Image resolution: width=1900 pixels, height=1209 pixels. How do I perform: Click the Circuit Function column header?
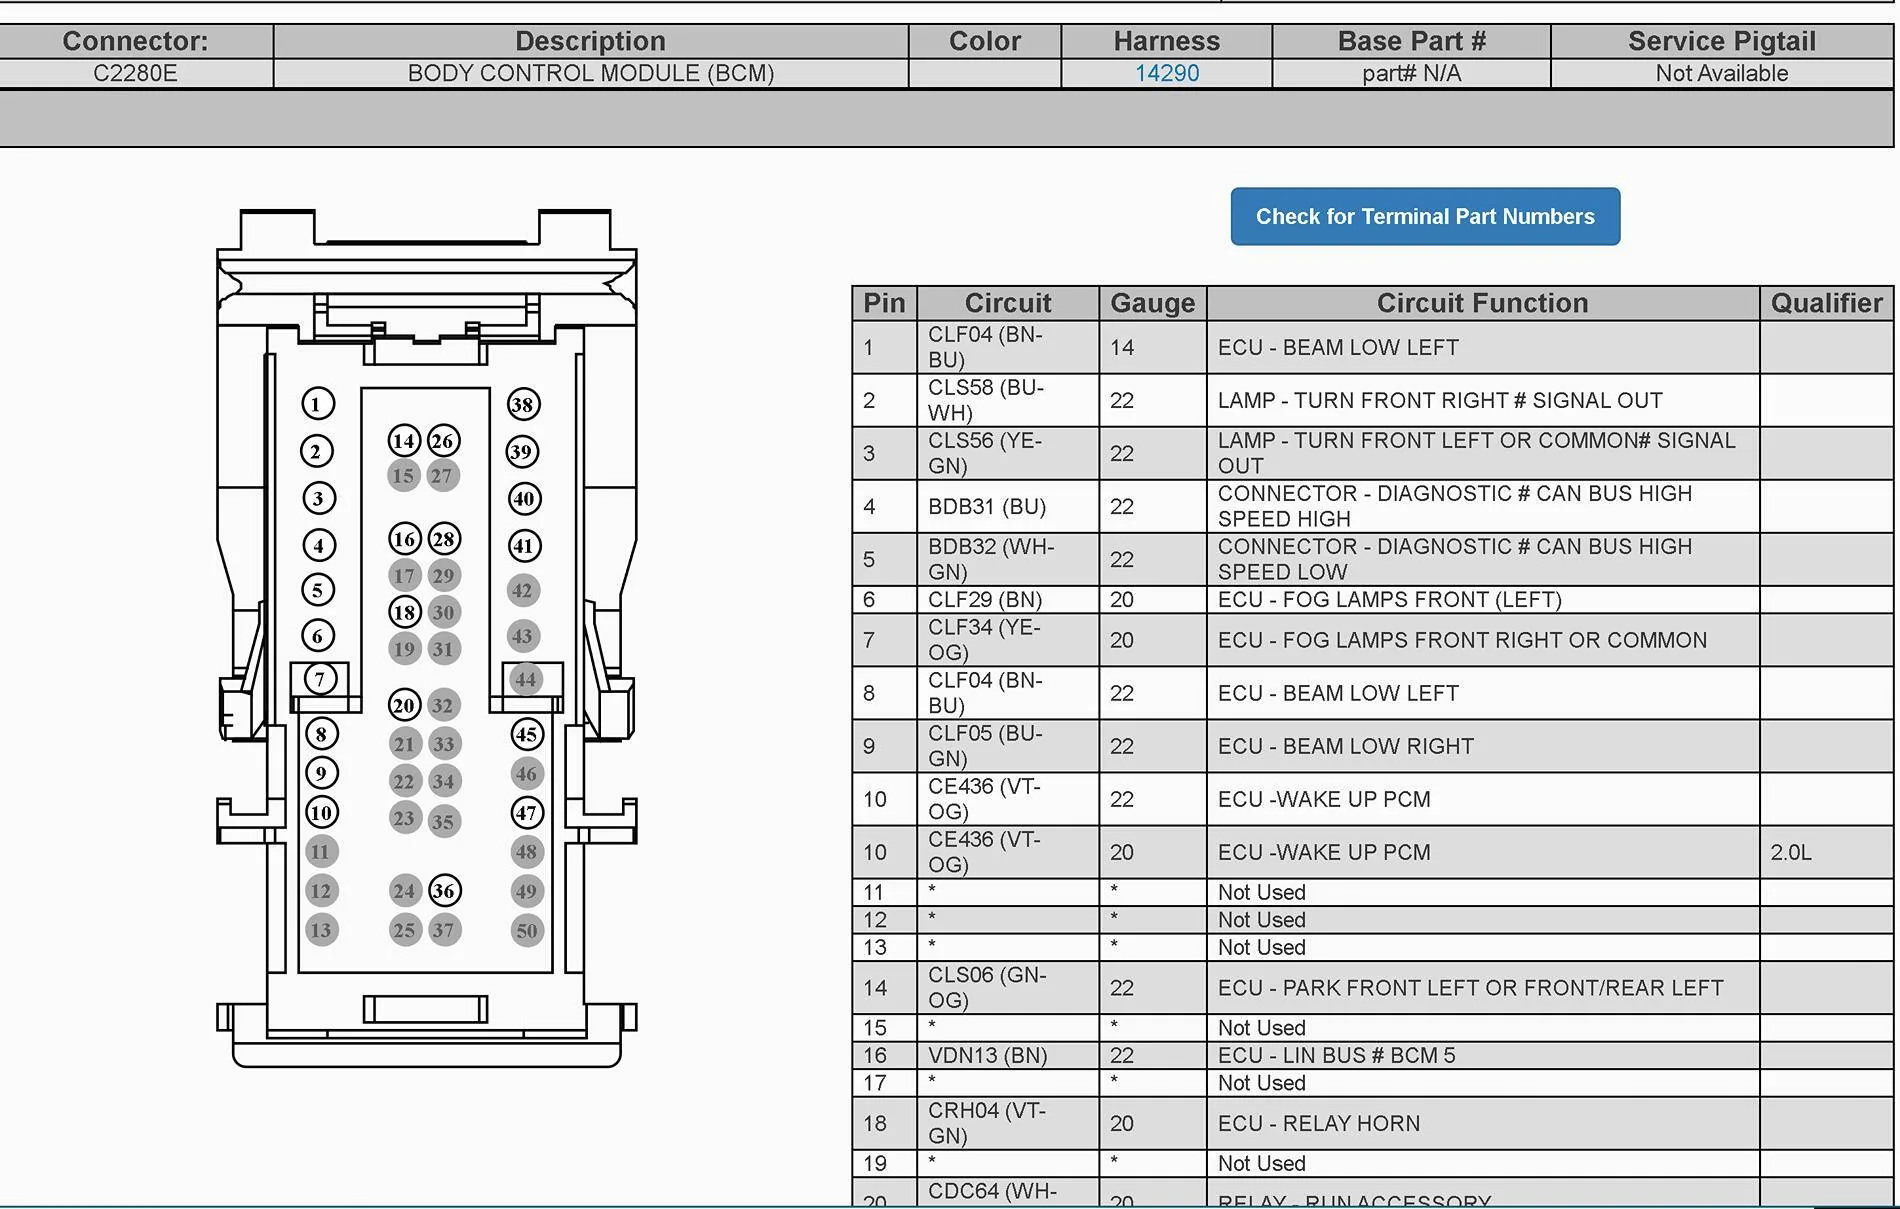(1482, 303)
